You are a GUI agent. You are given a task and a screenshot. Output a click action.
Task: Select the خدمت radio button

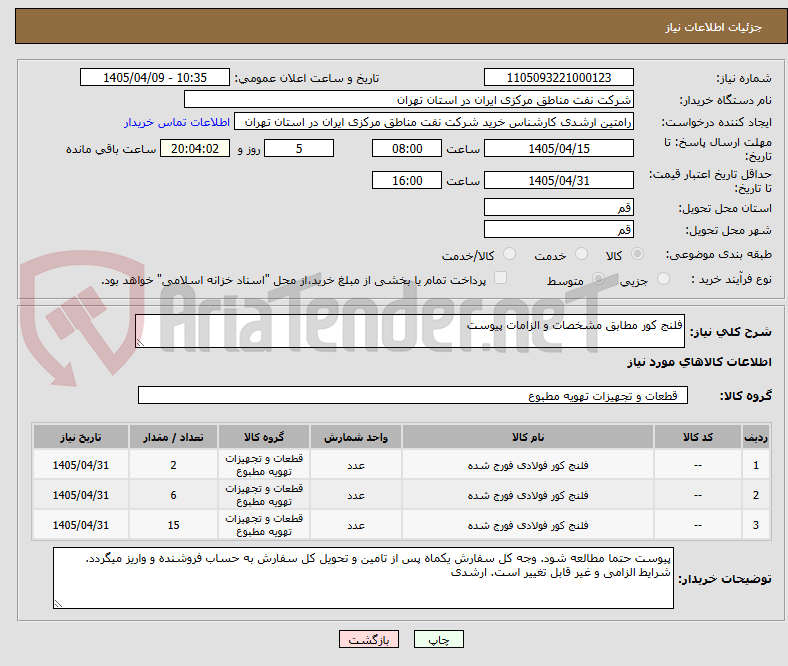(581, 254)
